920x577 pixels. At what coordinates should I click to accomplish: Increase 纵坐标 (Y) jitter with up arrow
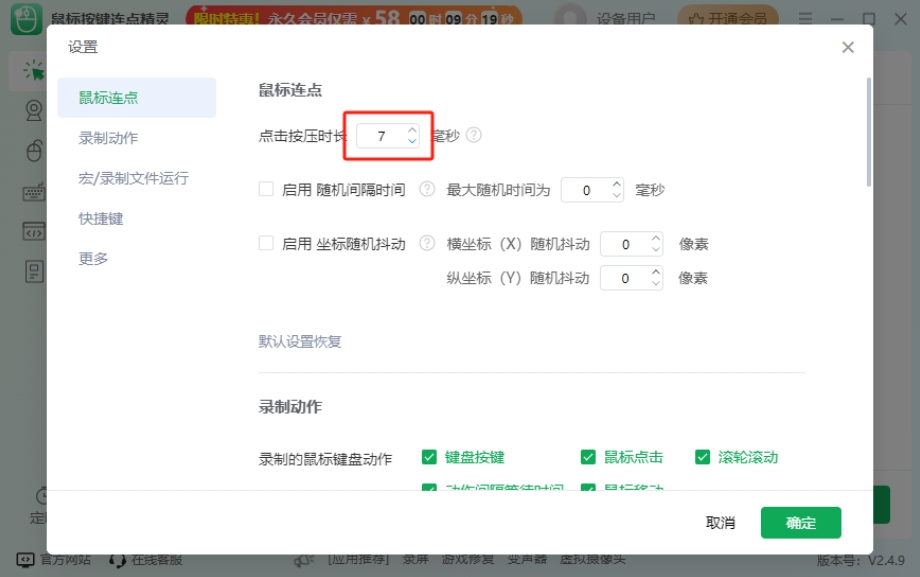656,272
